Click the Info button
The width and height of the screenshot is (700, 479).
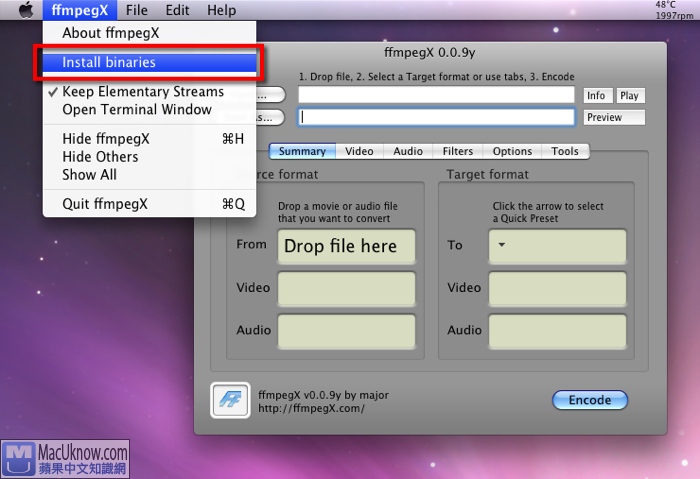pos(598,96)
